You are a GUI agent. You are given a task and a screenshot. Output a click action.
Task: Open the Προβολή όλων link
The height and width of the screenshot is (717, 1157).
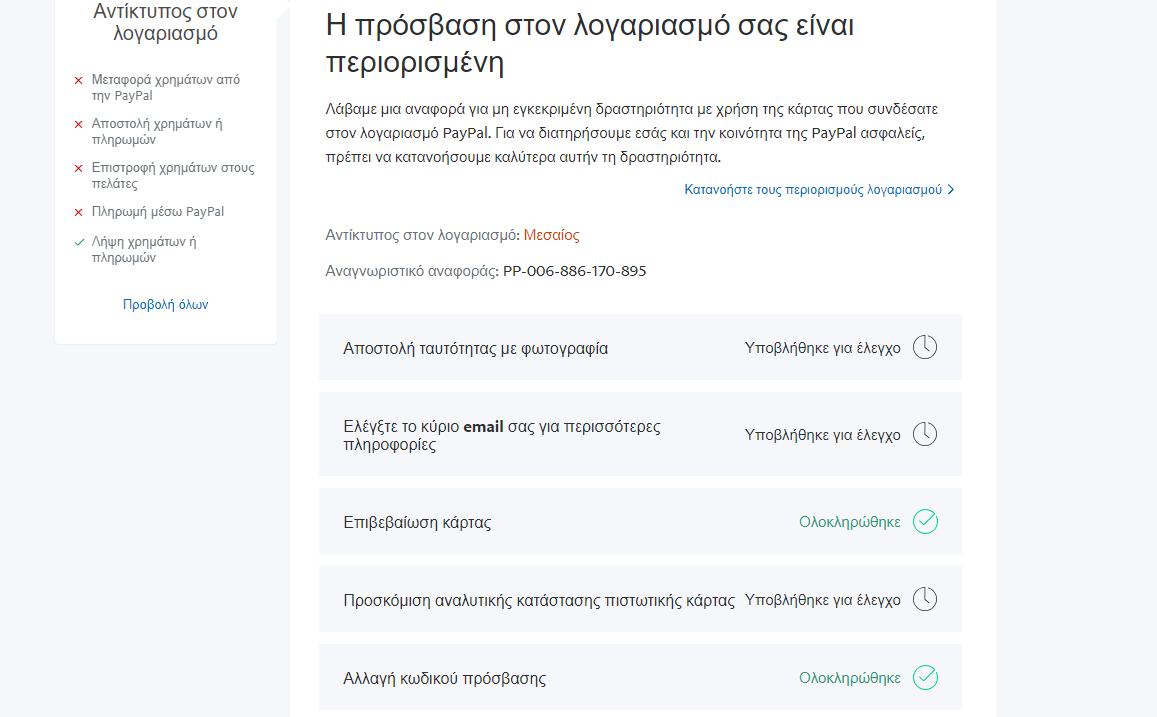[x=165, y=305]
